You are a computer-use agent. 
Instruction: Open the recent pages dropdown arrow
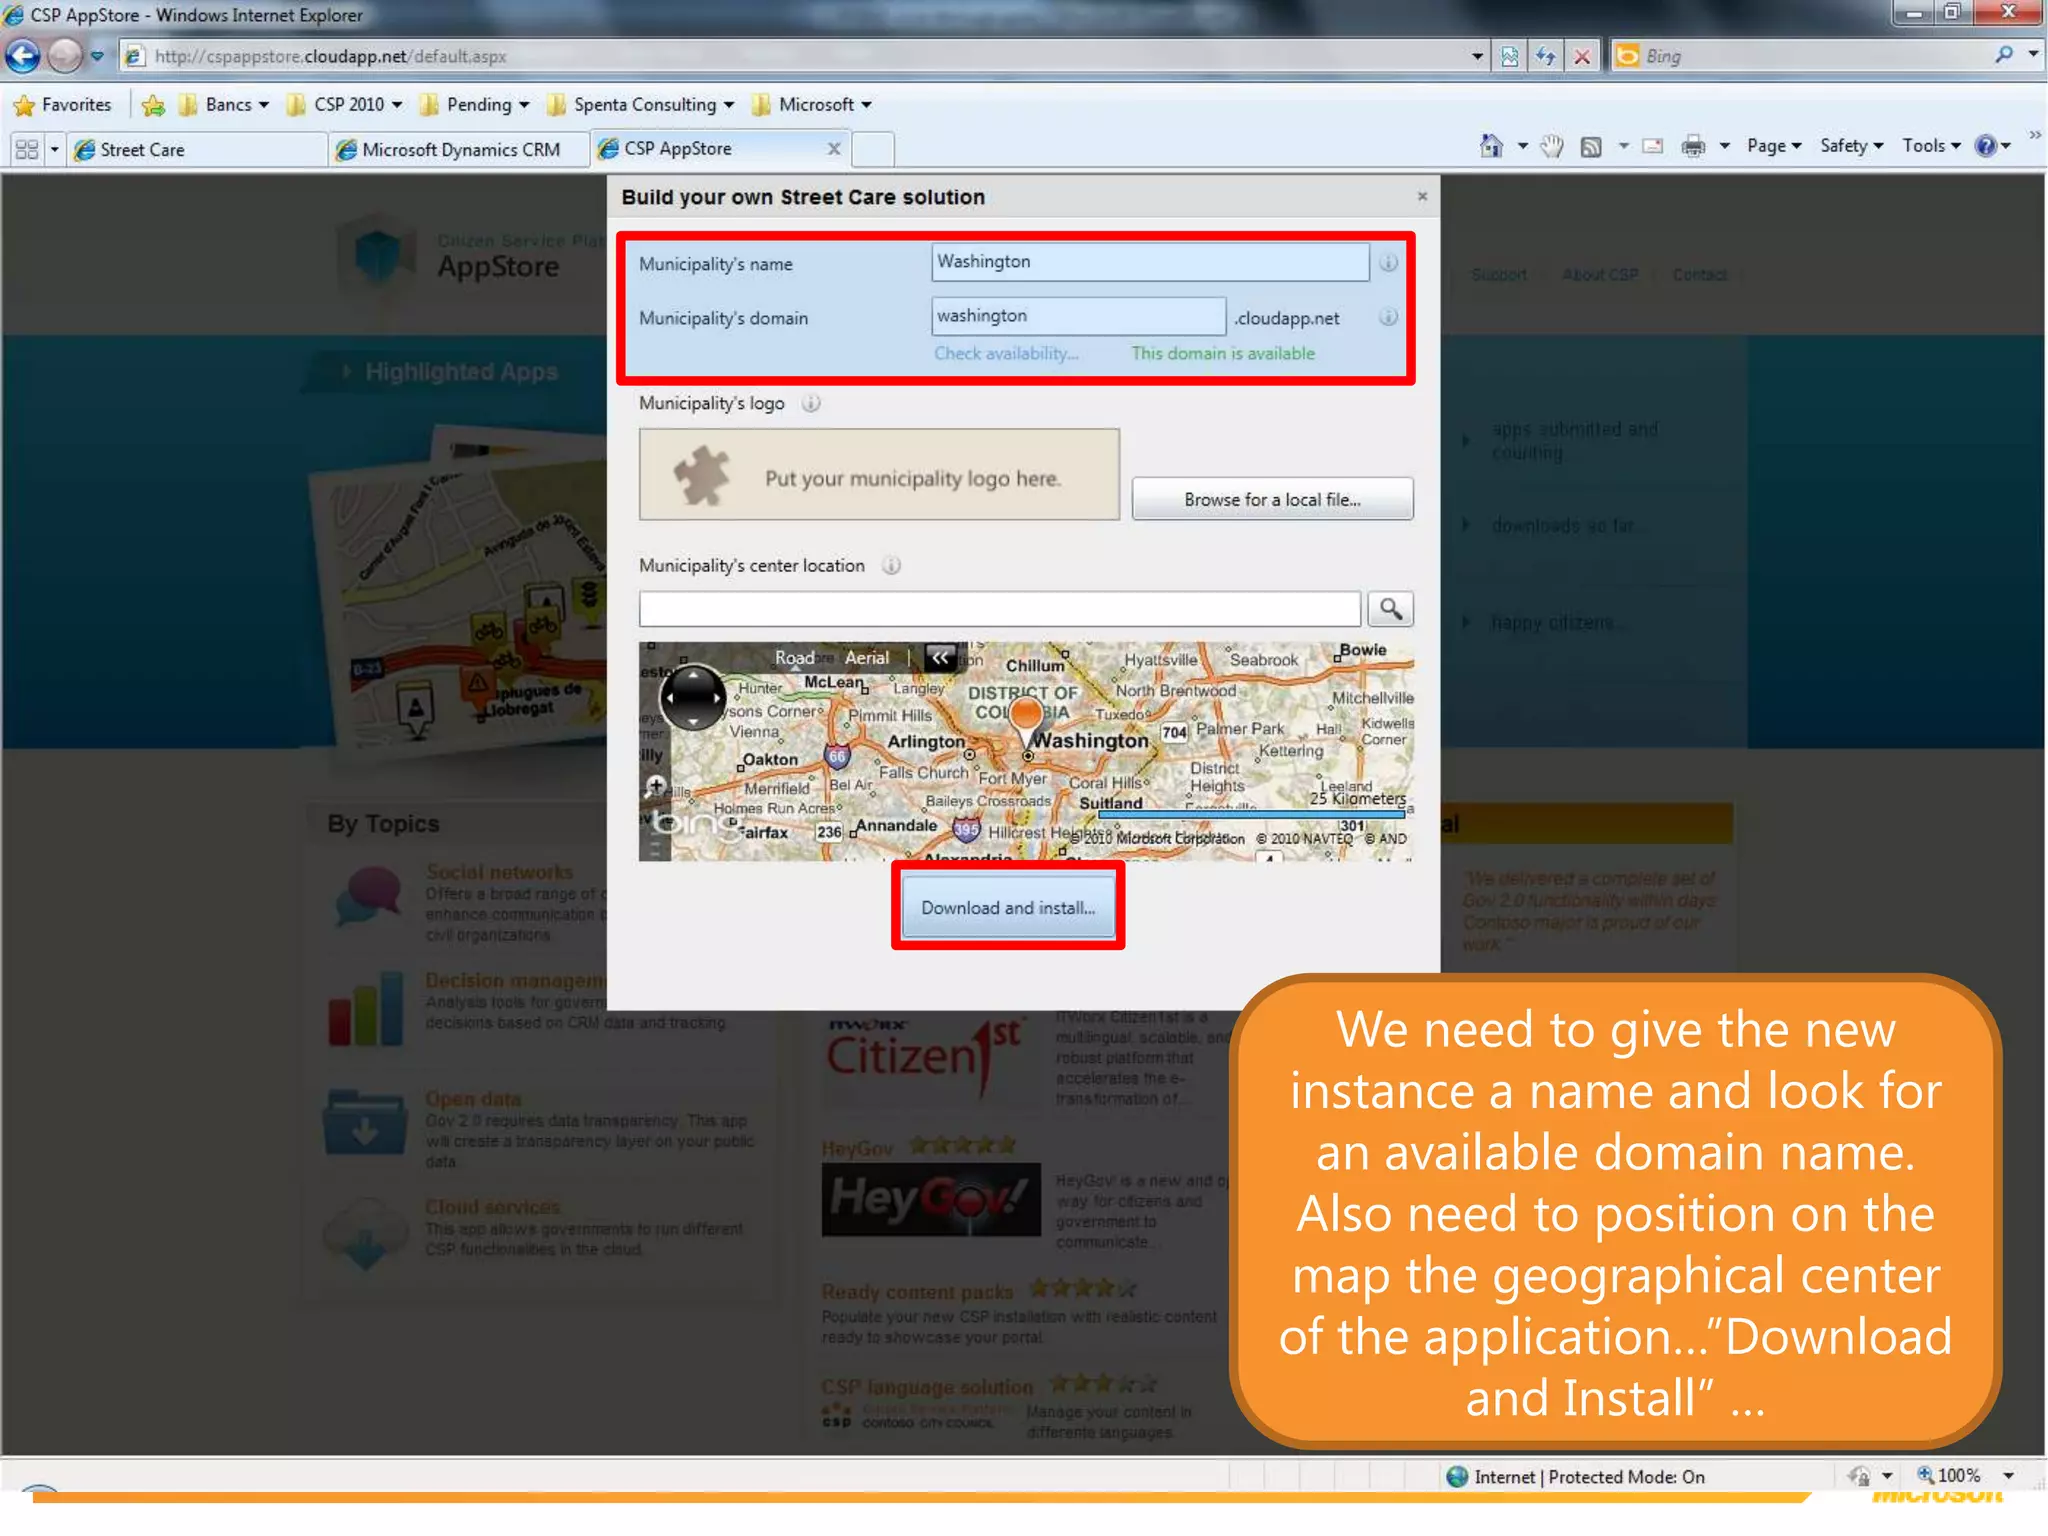coord(97,56)
